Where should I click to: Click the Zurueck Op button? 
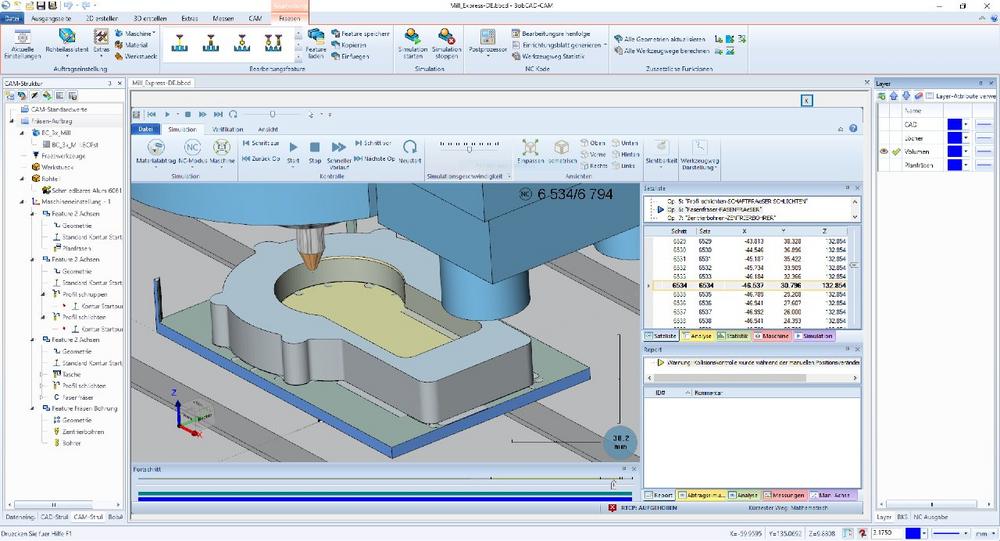pyautogui.click(x=261, y=158)
